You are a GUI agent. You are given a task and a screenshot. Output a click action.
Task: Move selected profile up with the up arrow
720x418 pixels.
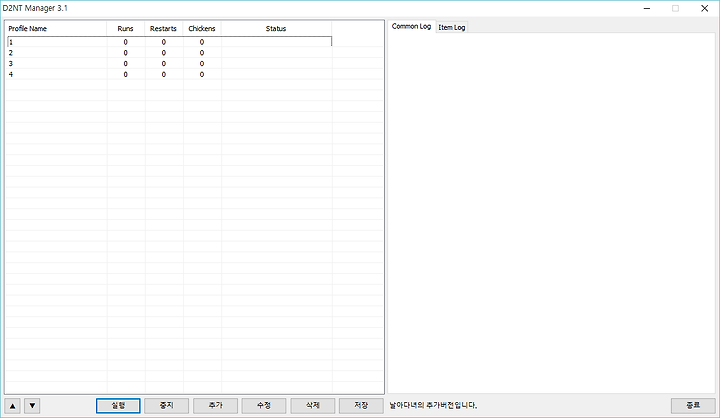click(13, 406)
